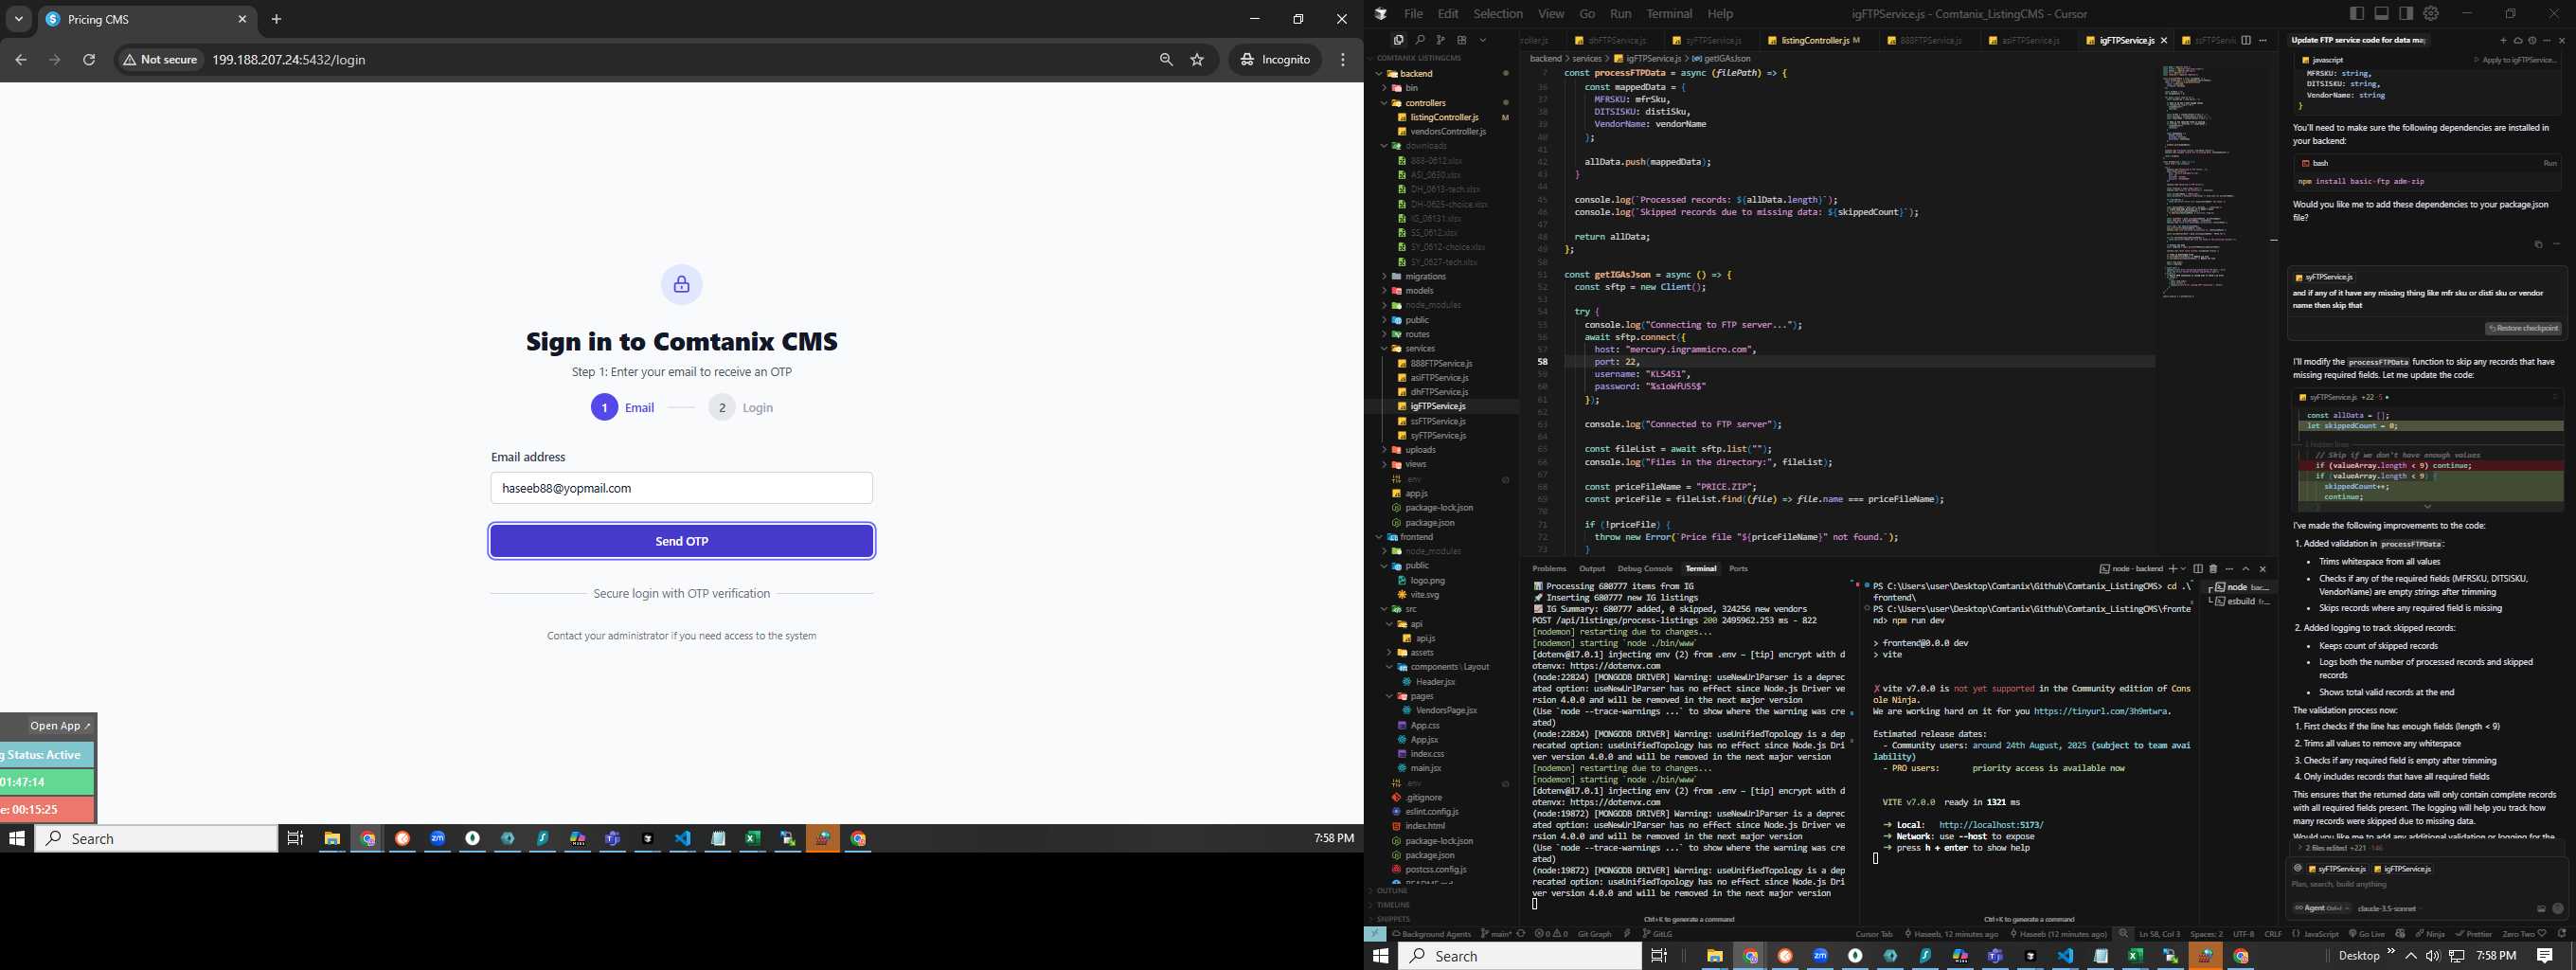Open File Explorer from lower taskbar
Viewport: 2576px width, 970px height.
click(x=1714, y=956)
